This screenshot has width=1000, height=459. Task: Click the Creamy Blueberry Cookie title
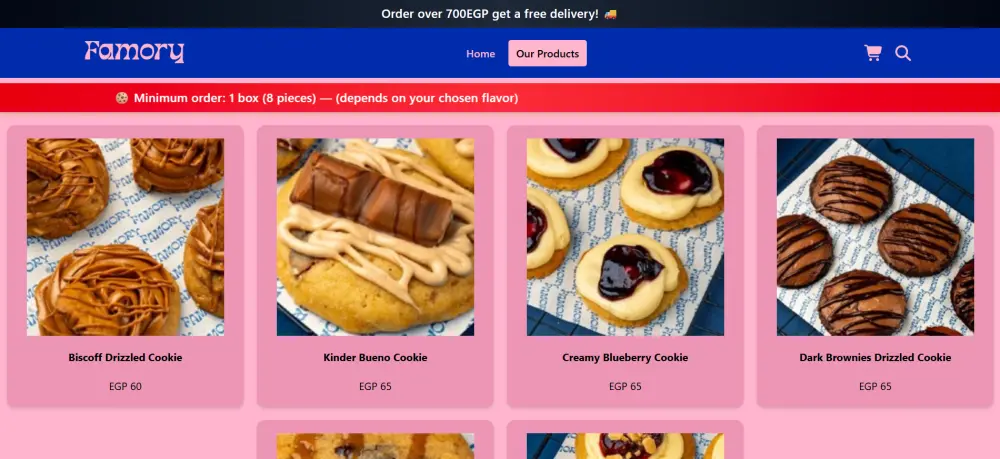coord(625,358)
